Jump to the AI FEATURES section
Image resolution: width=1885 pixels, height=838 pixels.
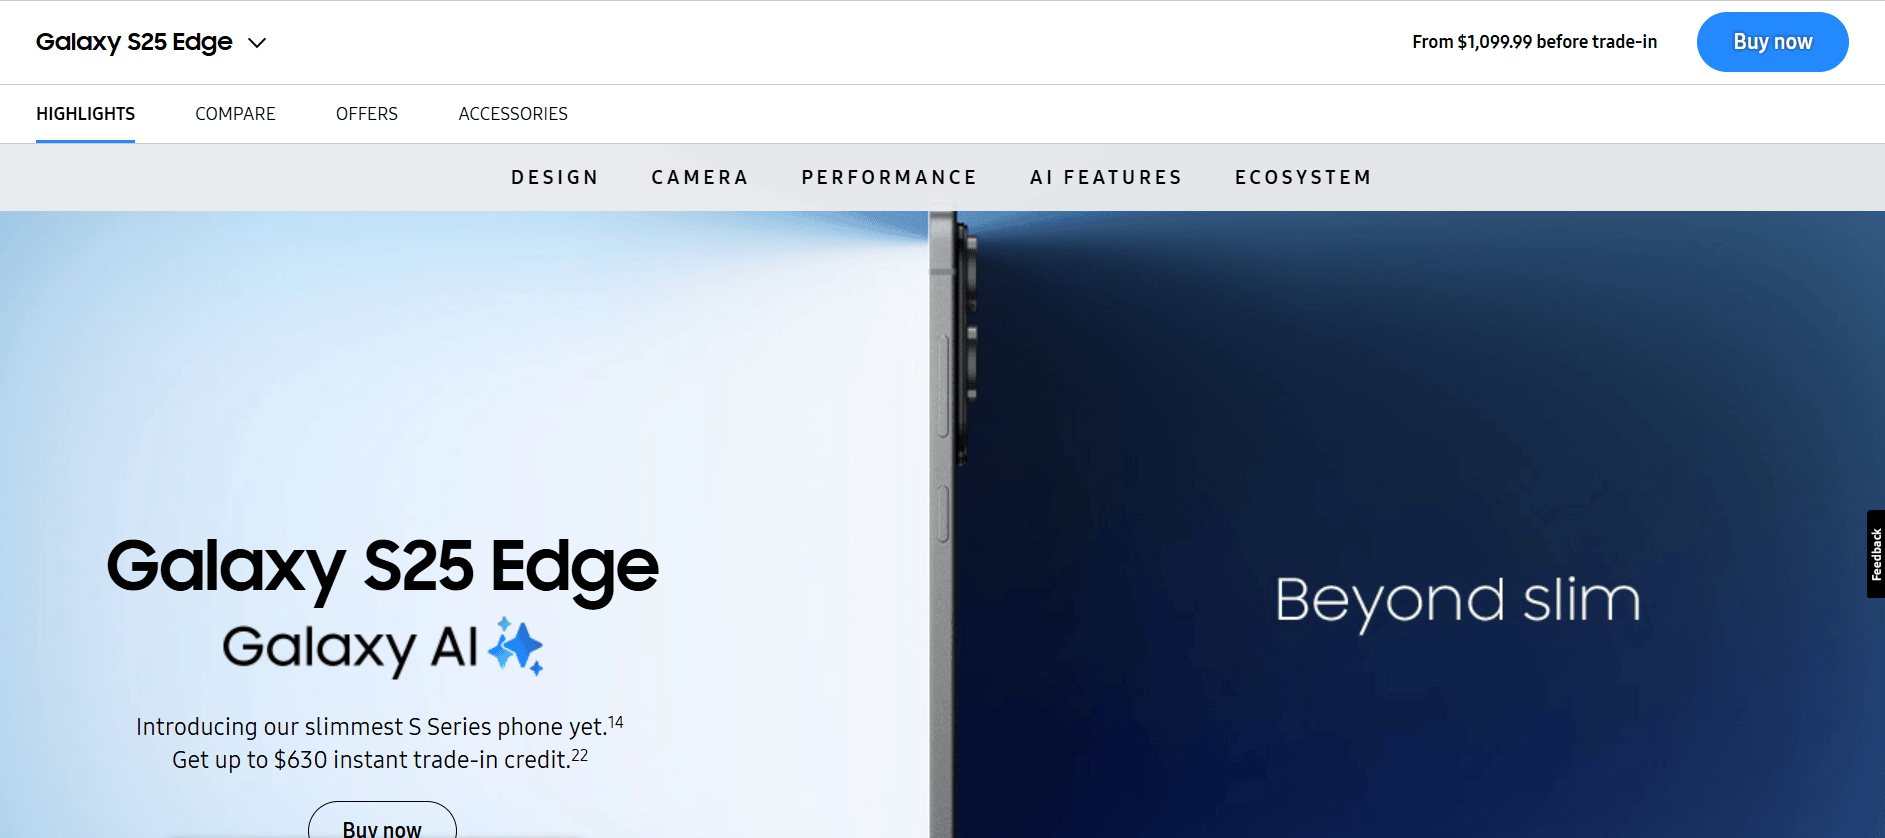(x=1106, y=177)
